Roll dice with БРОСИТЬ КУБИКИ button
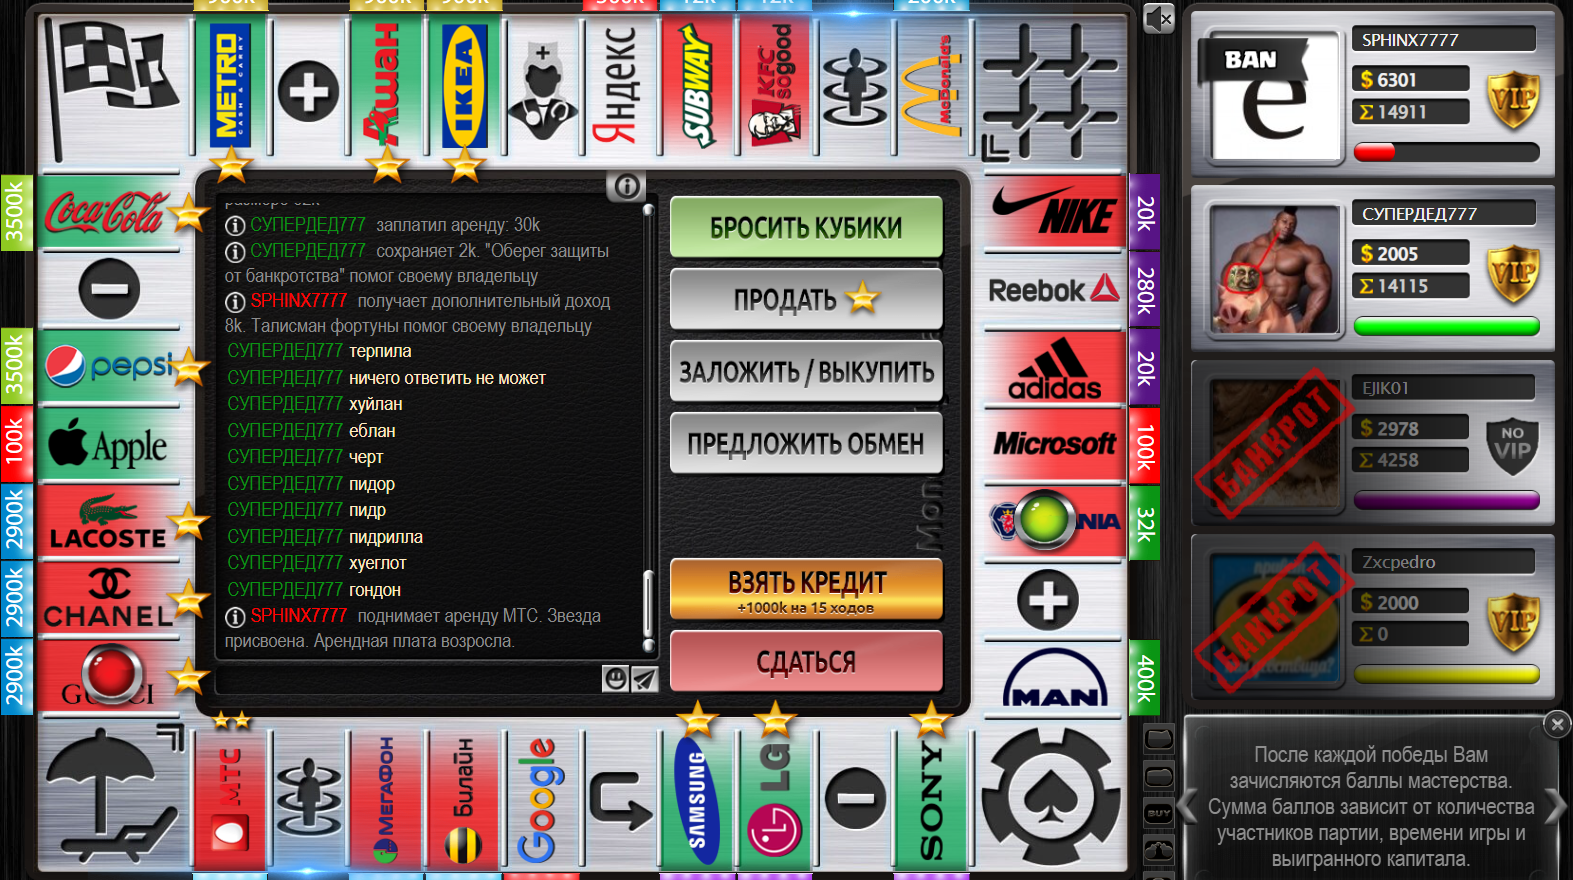 point(806,227)
